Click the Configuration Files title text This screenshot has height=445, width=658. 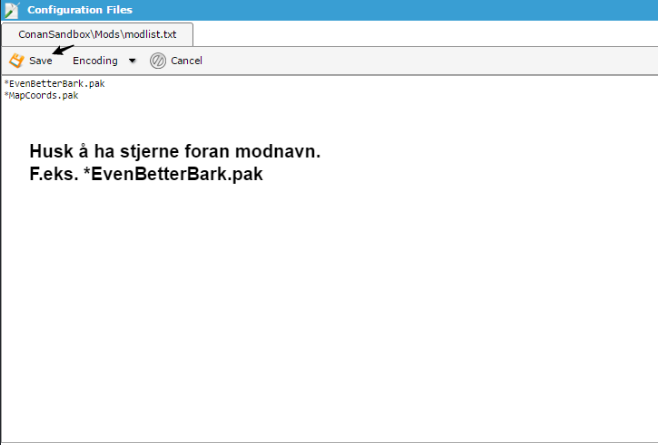[x=80, y=10]
